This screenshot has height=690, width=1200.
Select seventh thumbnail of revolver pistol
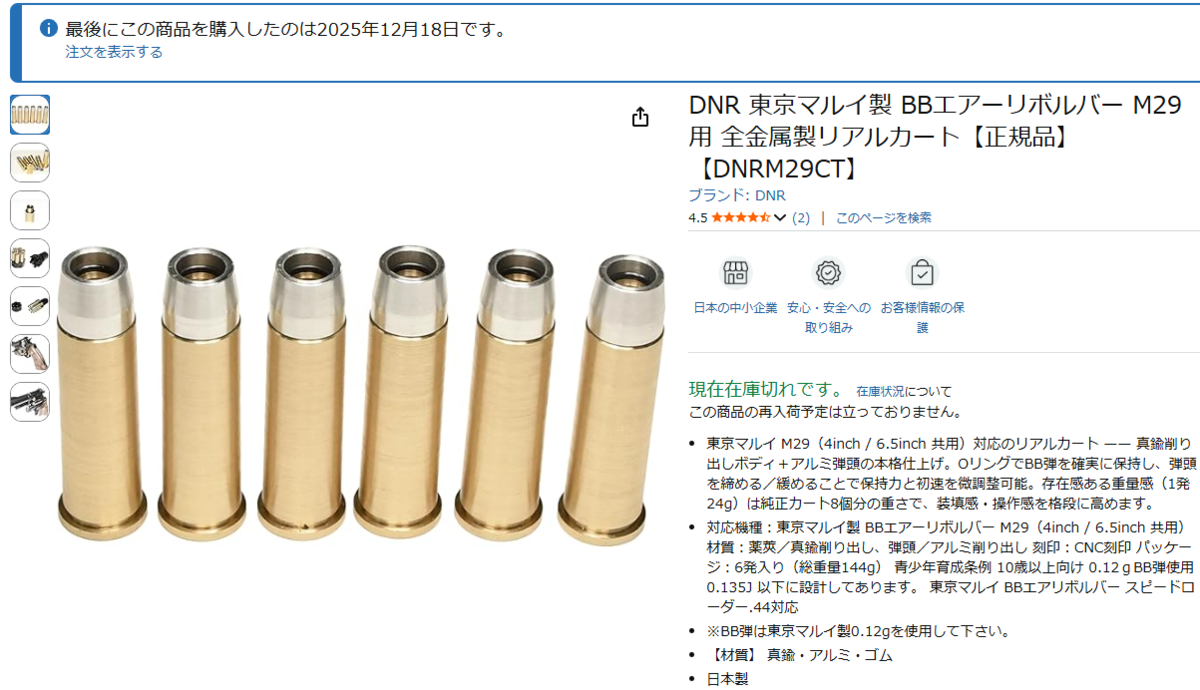pos(30,402)
